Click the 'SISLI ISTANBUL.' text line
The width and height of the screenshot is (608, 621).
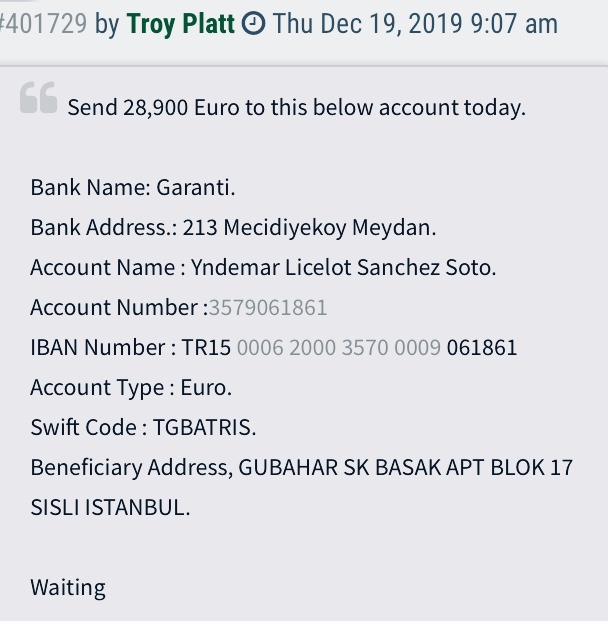pos(111,507)
